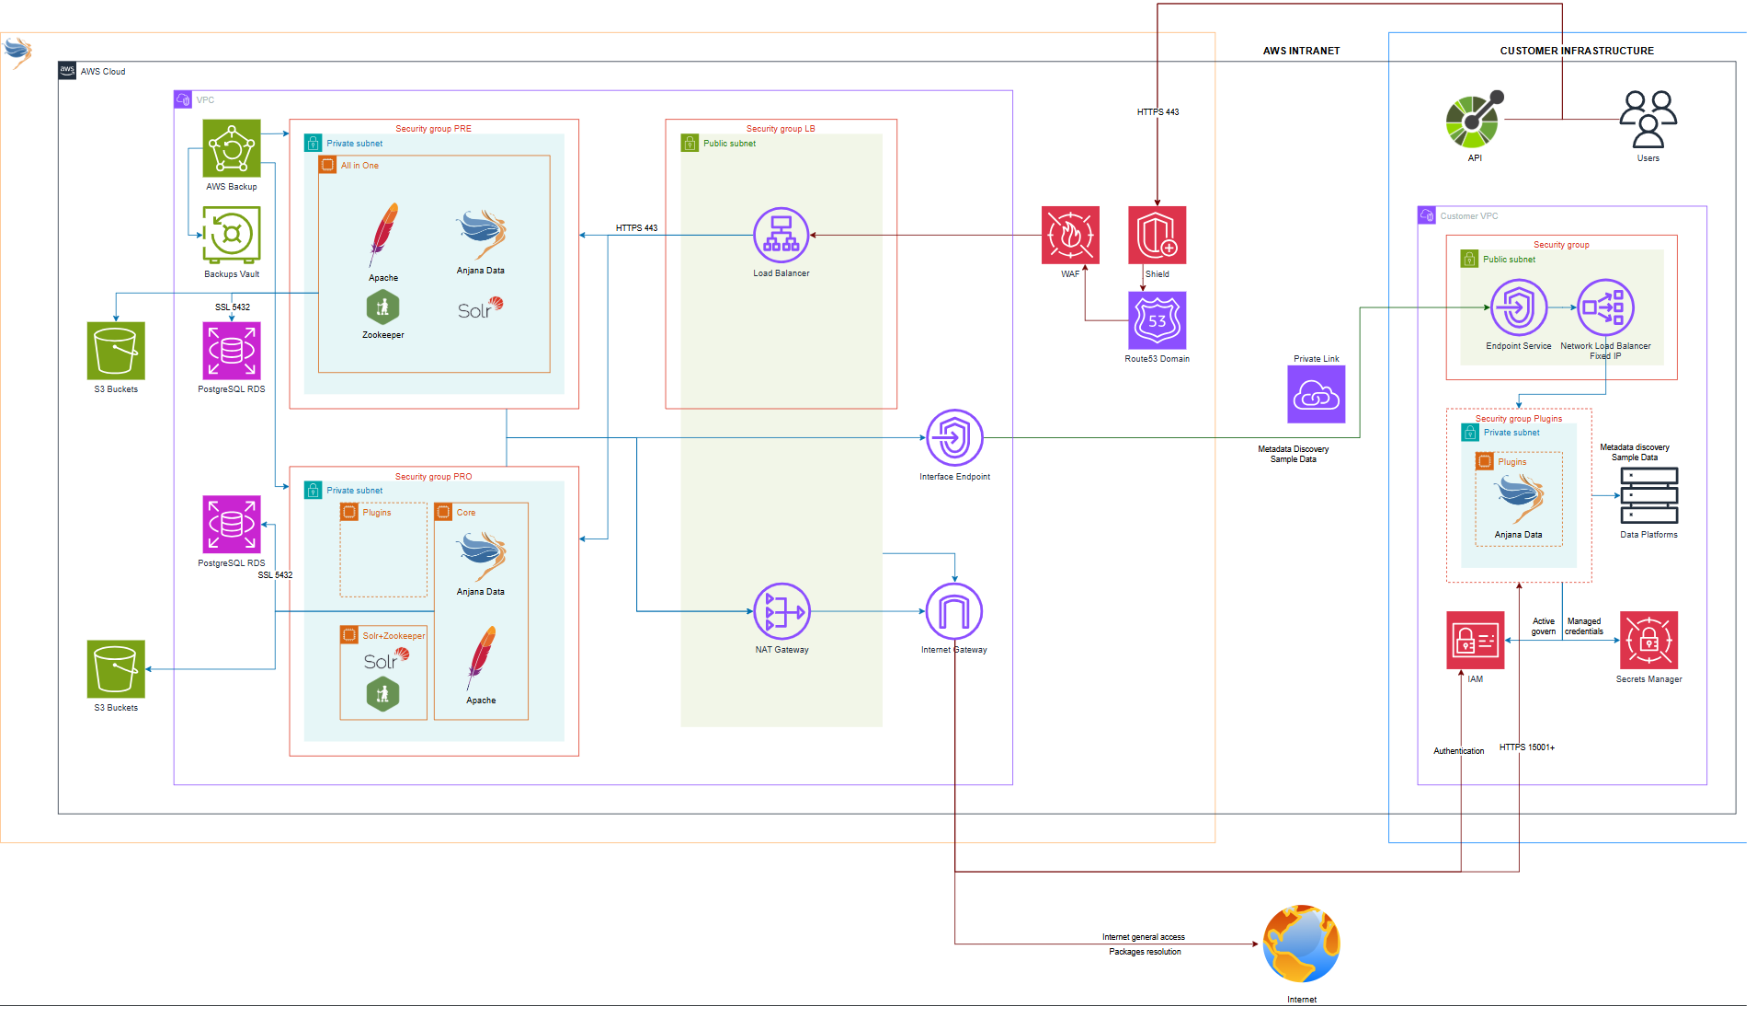
Task: Select the Endpoint Service icon
Action: (x=1518, y=308)
